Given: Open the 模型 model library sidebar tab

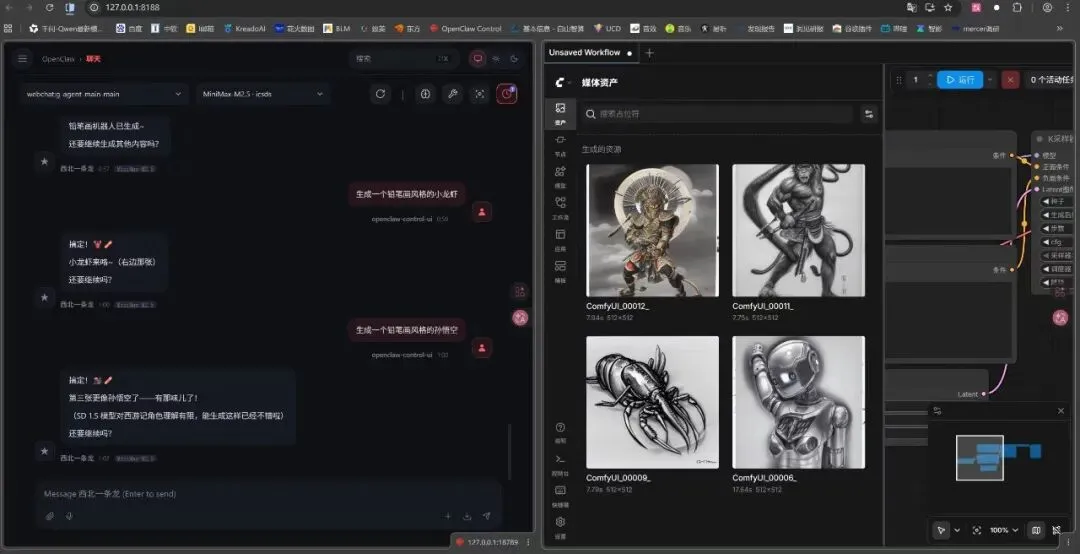Looking at the screenshot, I should (561, 176).
